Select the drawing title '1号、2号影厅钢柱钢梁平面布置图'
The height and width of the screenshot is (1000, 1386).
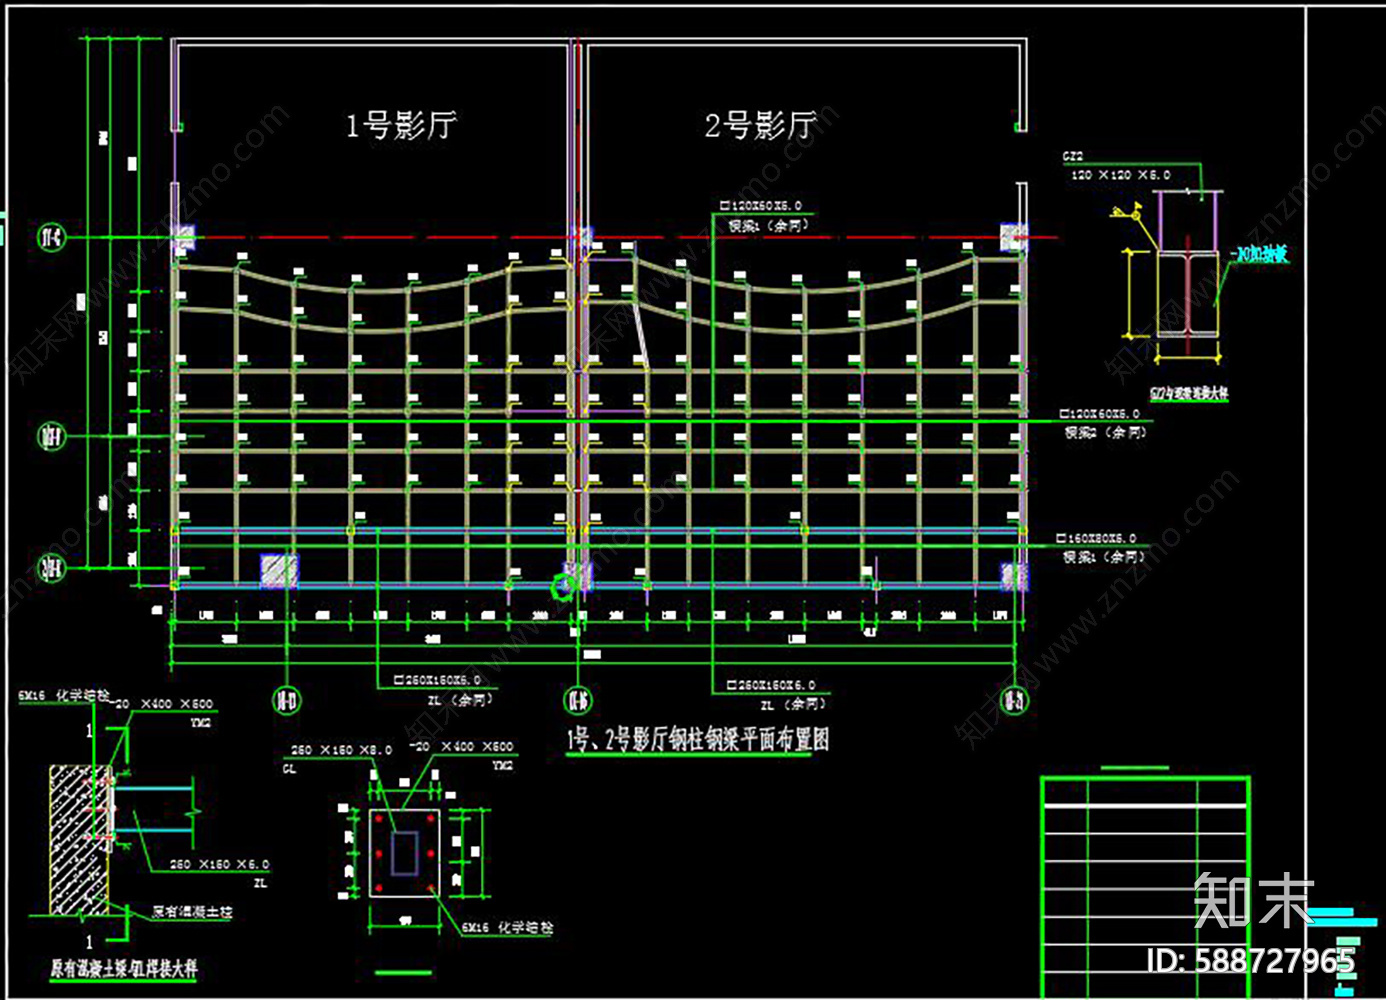click(x=698, y=740)
